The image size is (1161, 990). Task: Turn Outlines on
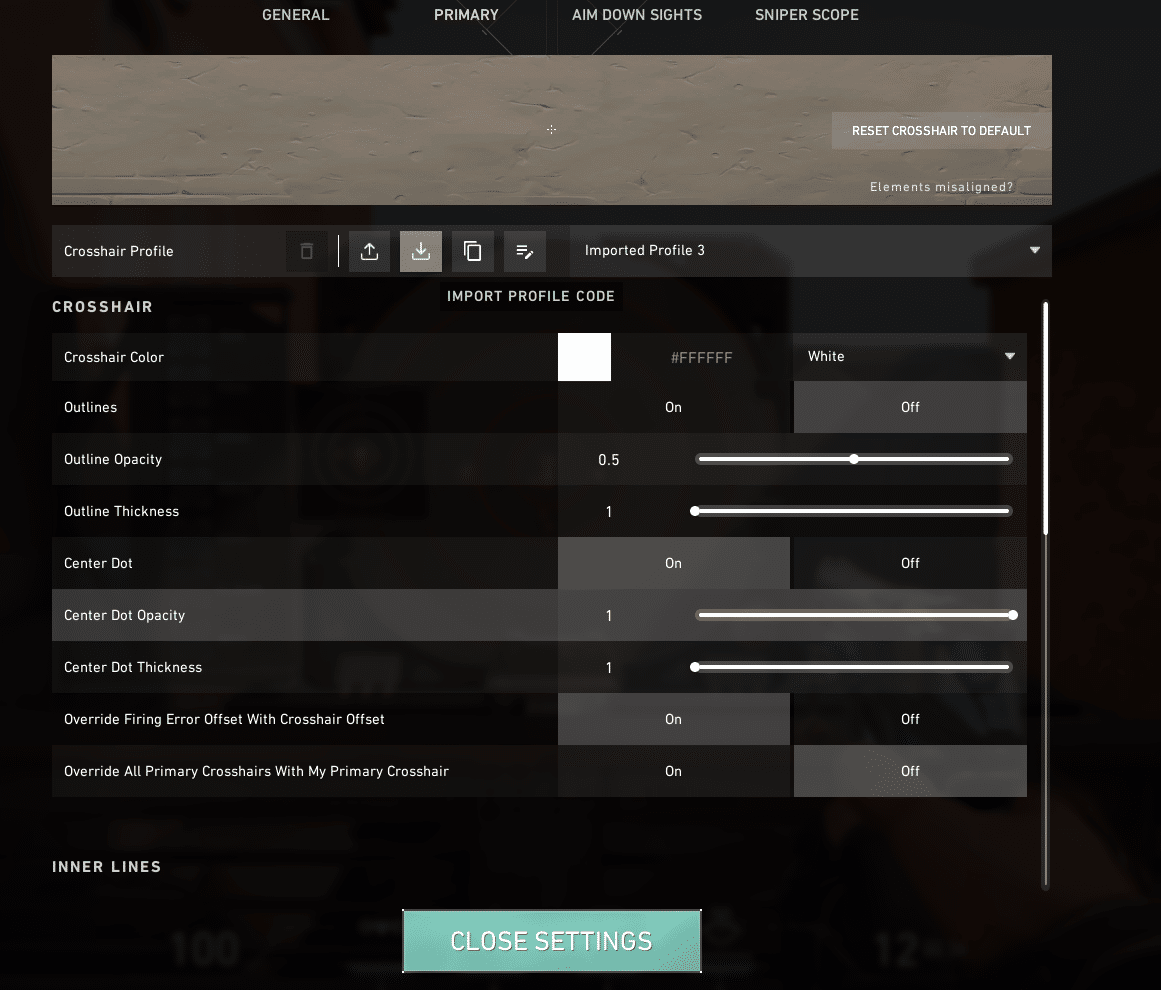click(673, 407)
